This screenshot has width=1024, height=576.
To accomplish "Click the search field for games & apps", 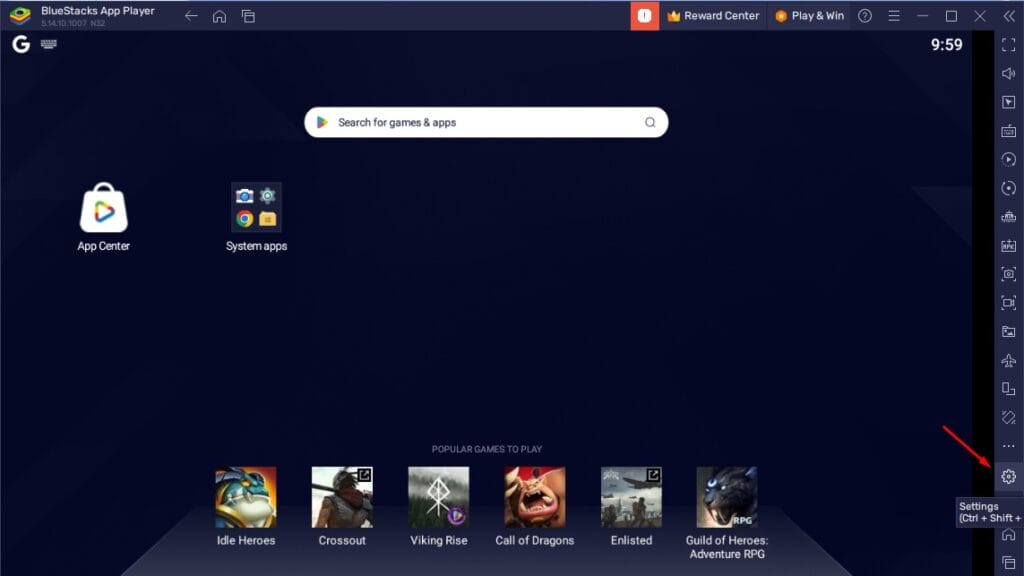I will point(486,122).
